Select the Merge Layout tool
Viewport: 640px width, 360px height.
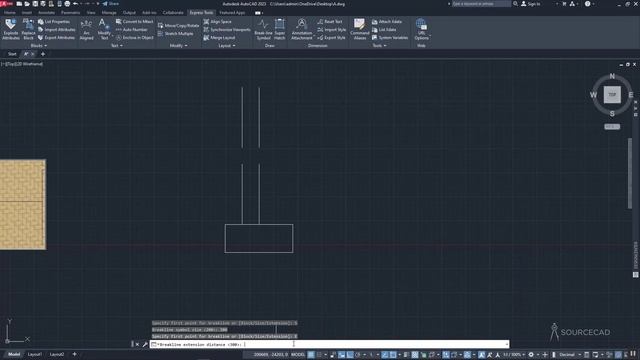coord(219,38)
